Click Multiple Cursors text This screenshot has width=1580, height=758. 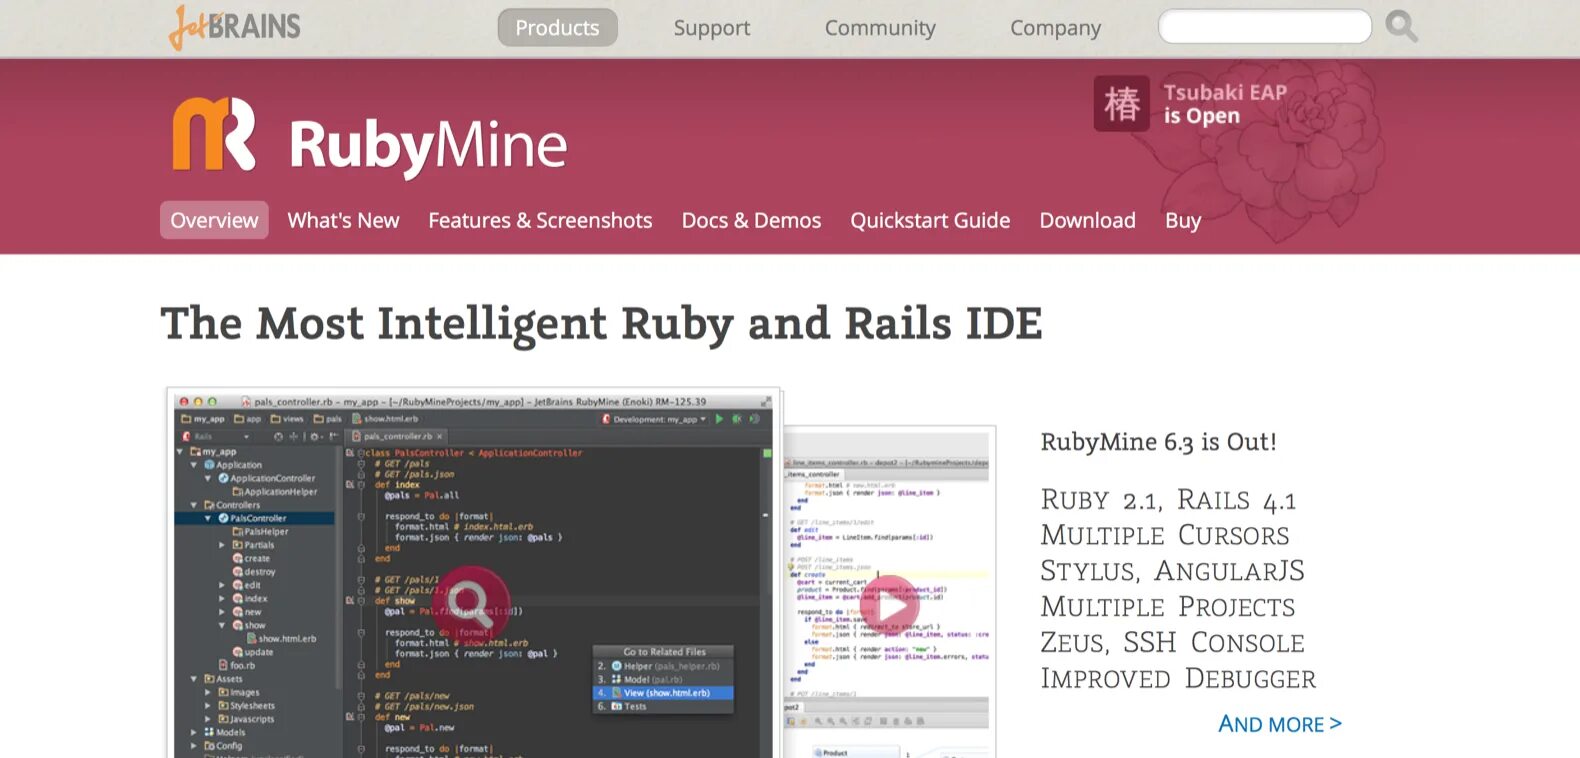click(x=1165, y=535)
